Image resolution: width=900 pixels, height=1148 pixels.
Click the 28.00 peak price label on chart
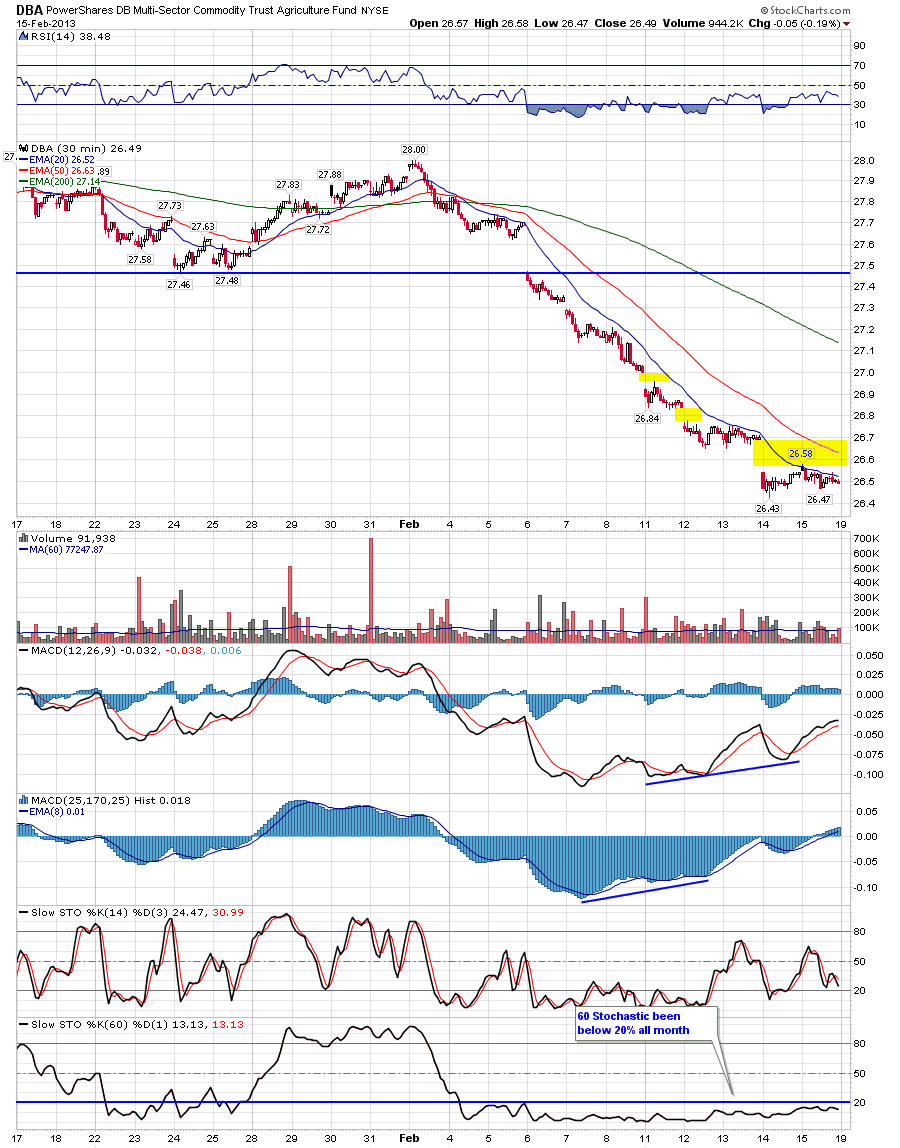414,149
